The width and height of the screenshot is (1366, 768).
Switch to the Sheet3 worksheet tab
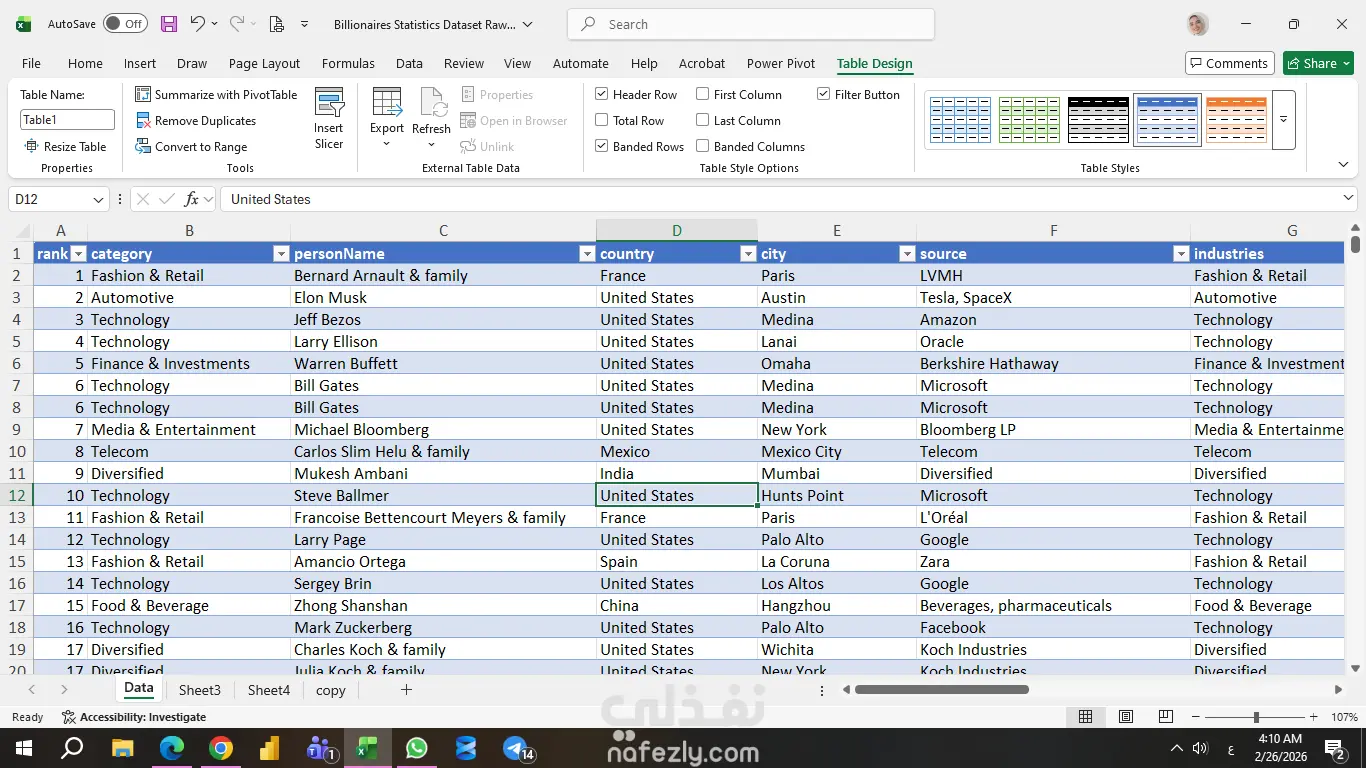tap(200, 690)
